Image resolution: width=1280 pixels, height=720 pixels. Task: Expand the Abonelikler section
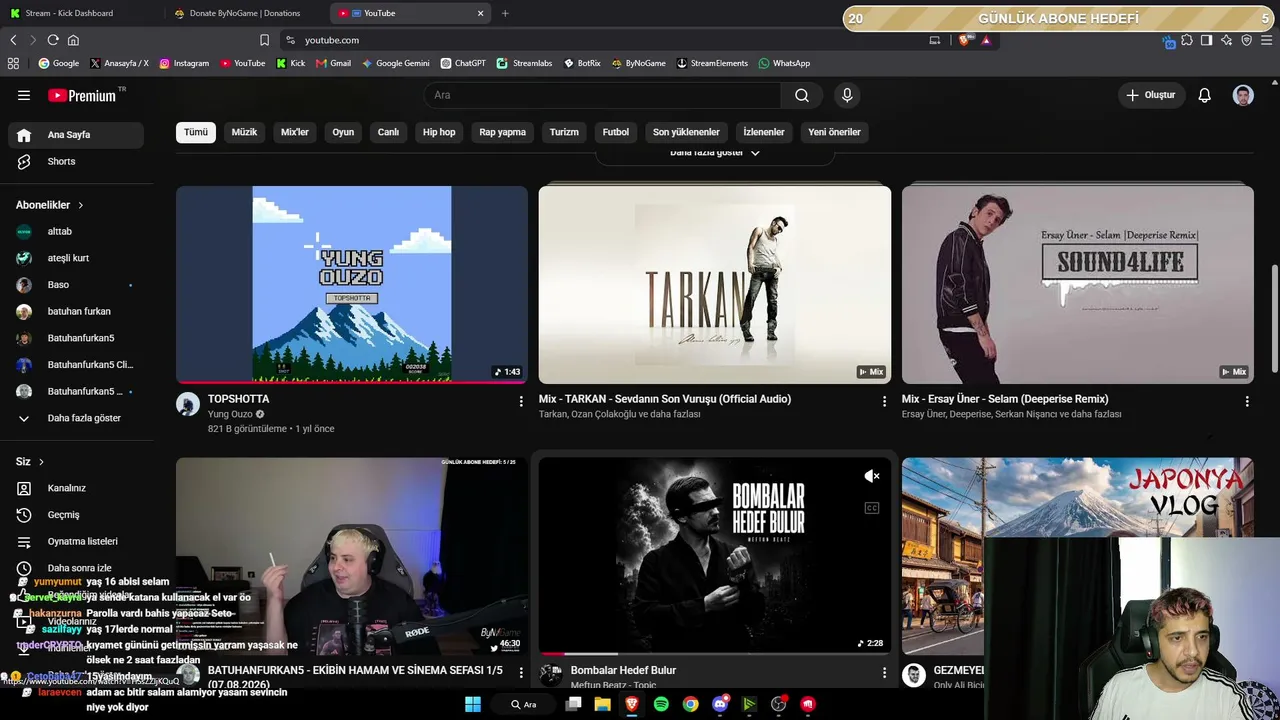[50, 205]
